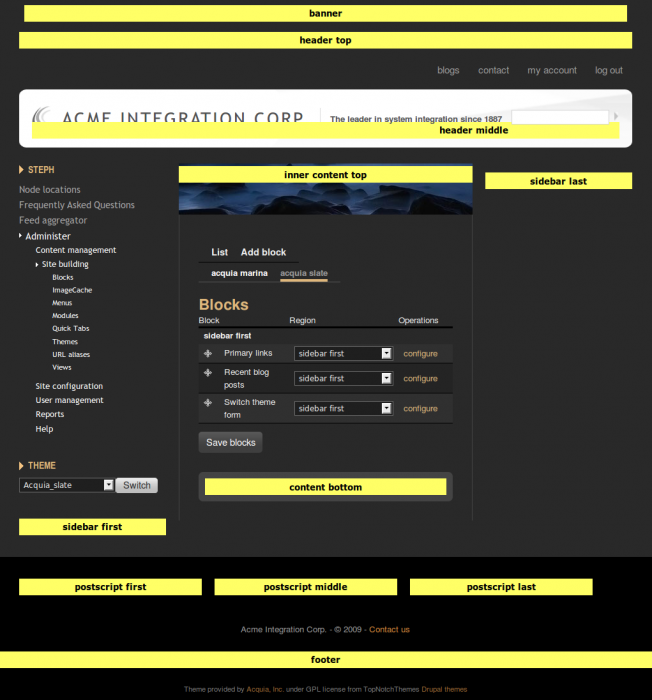652x700 pixels.
Task: Click the Operations column header
Action: [x=418, y=321]
